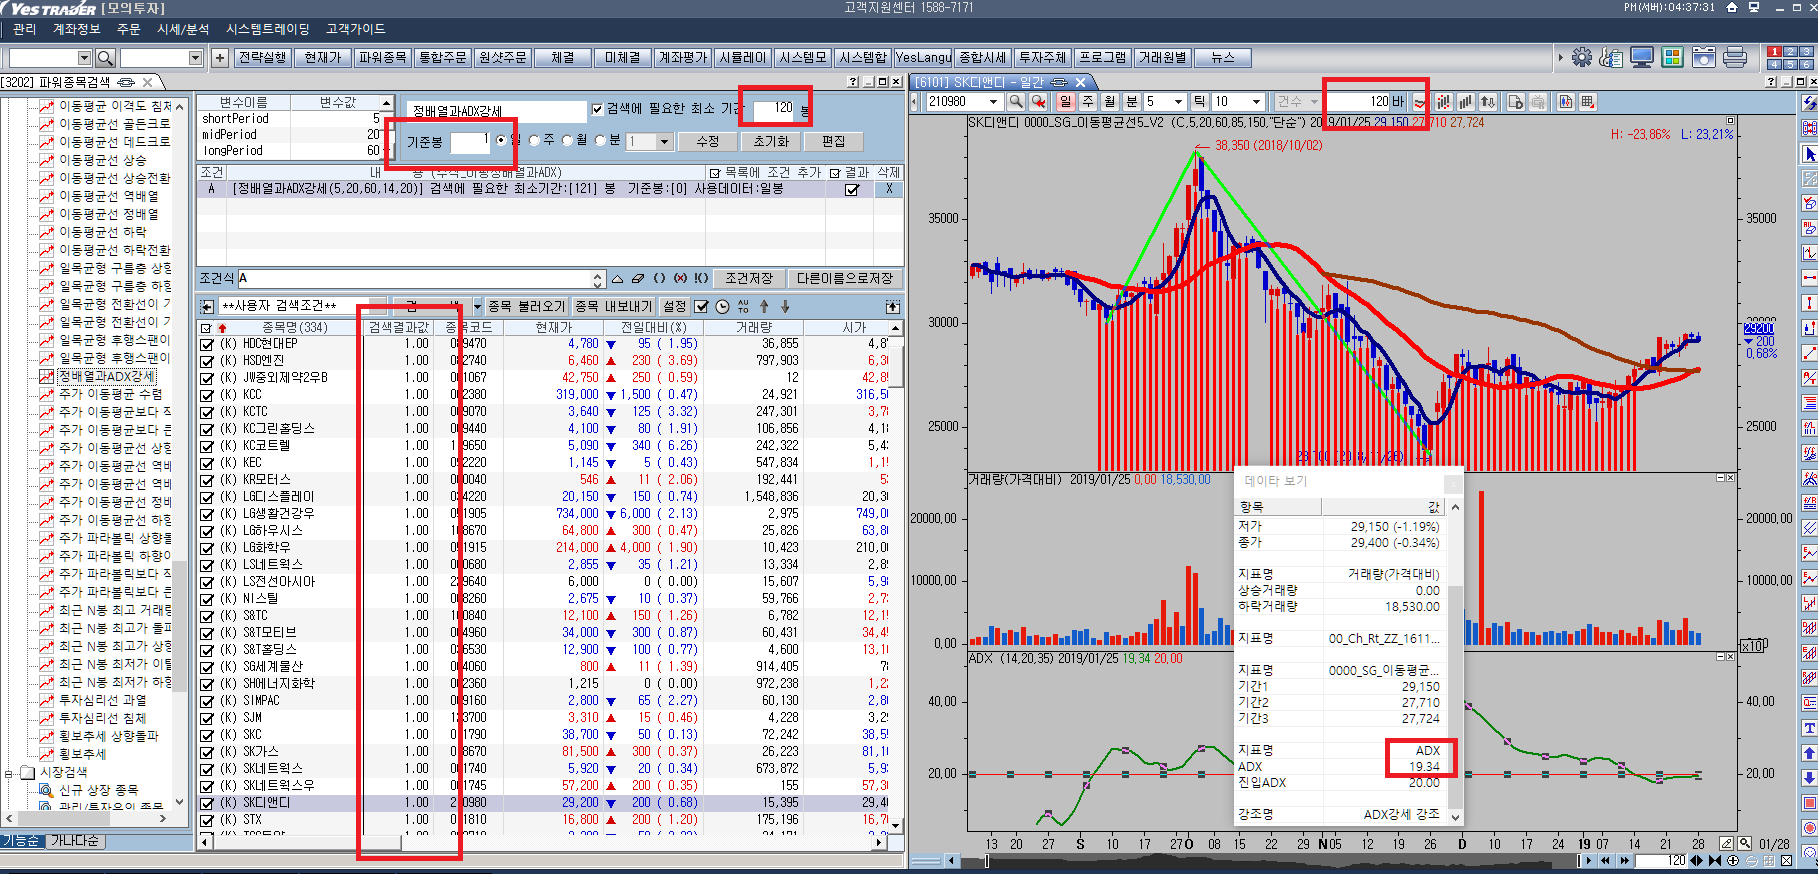Viewport: 1818px width, 874px height.
Task: Uncheck the checkbox for HDC현대EP row
Action: tap(207, 344)
